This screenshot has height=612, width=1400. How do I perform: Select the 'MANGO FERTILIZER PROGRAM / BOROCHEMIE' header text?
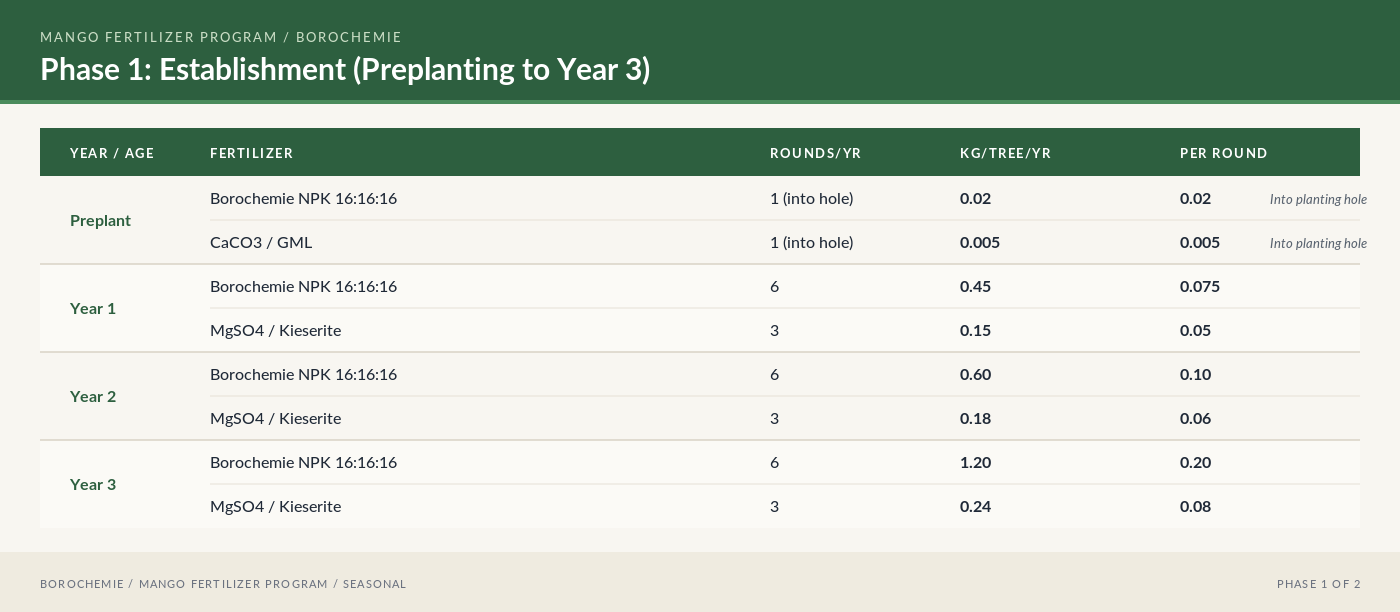(x=221, y=37)
